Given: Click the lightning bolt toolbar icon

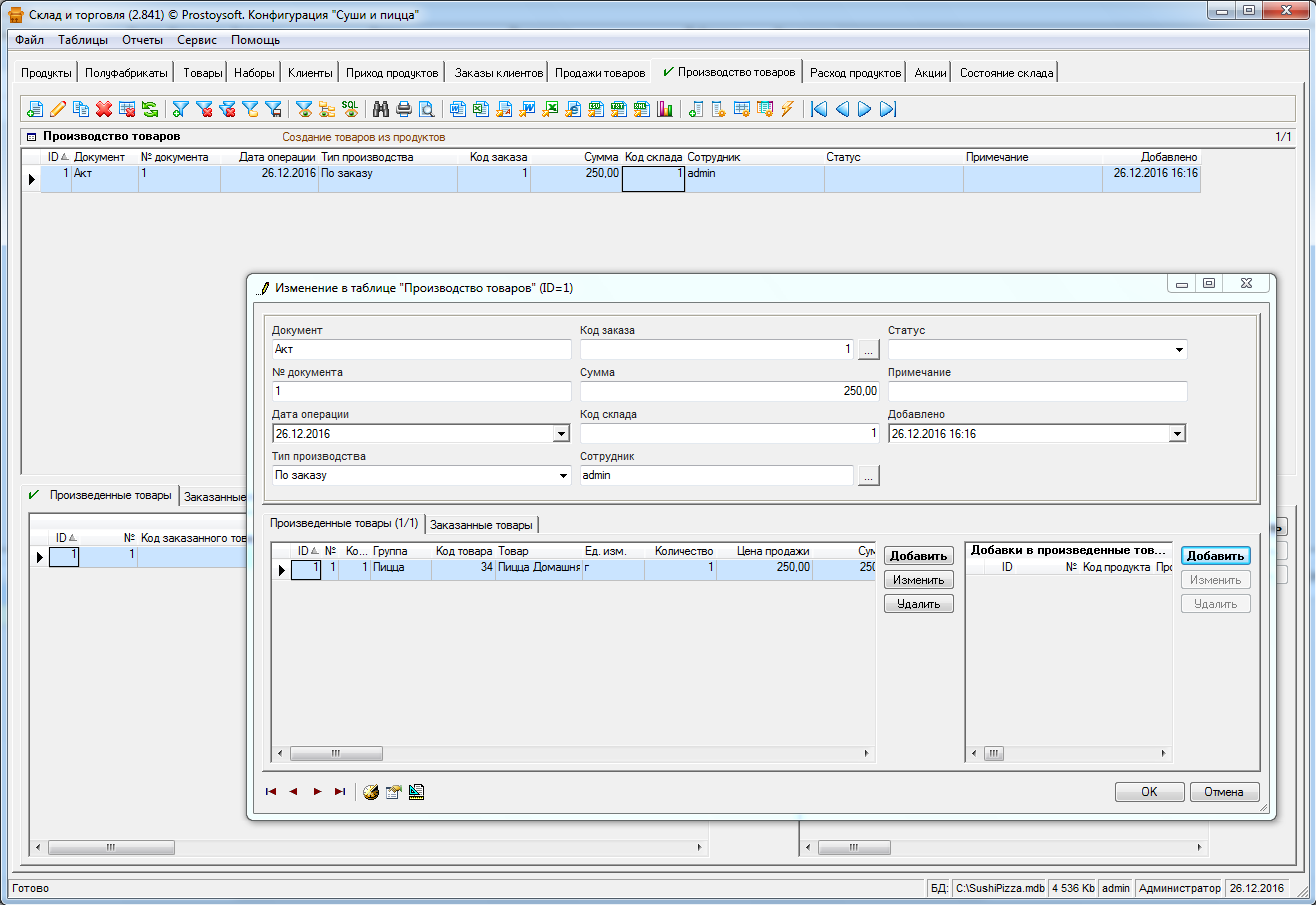Looking at the screenshot, I should 787,109.
